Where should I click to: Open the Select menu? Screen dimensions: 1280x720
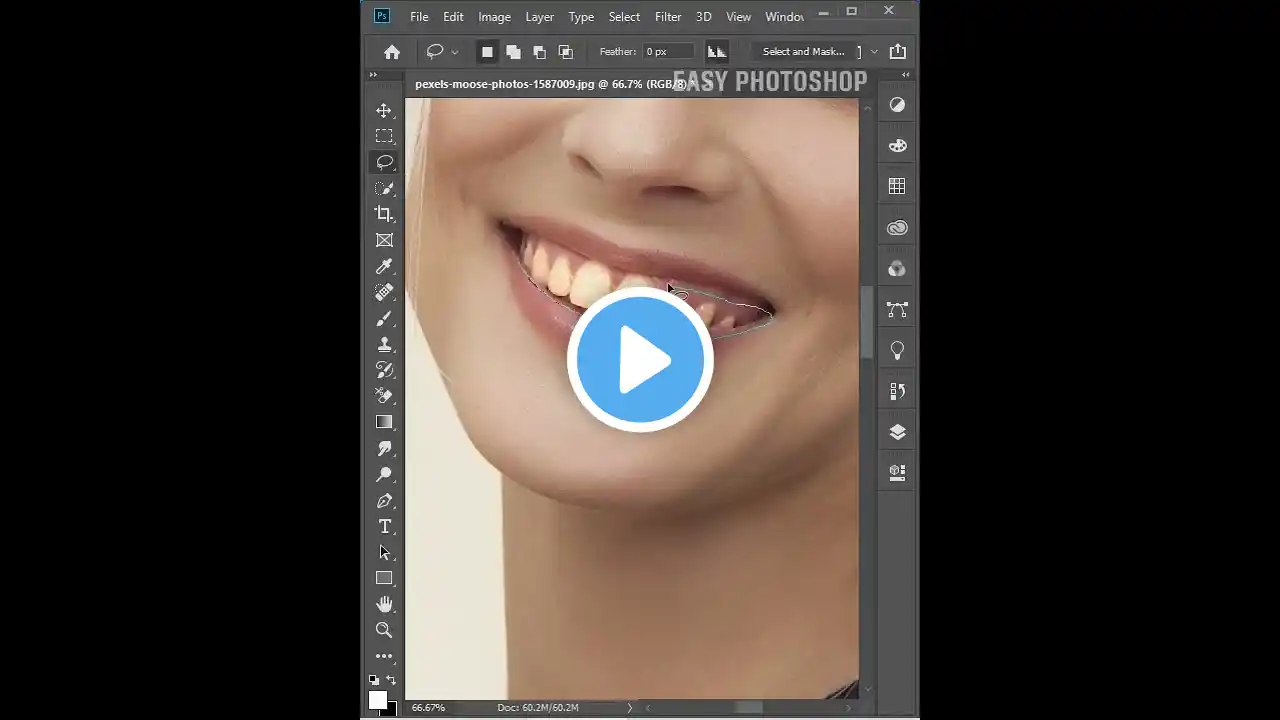click(624, 17)
